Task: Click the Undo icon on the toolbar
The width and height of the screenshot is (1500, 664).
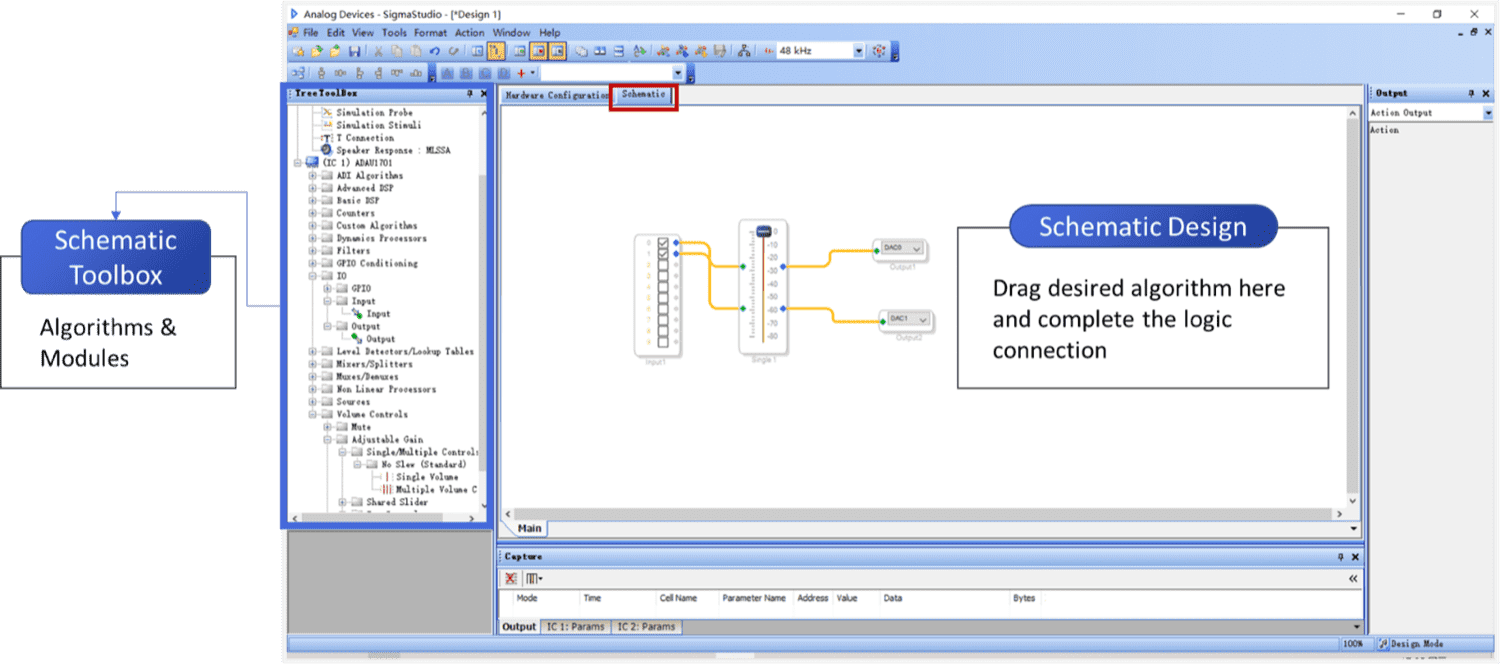Action: (434, 51)
